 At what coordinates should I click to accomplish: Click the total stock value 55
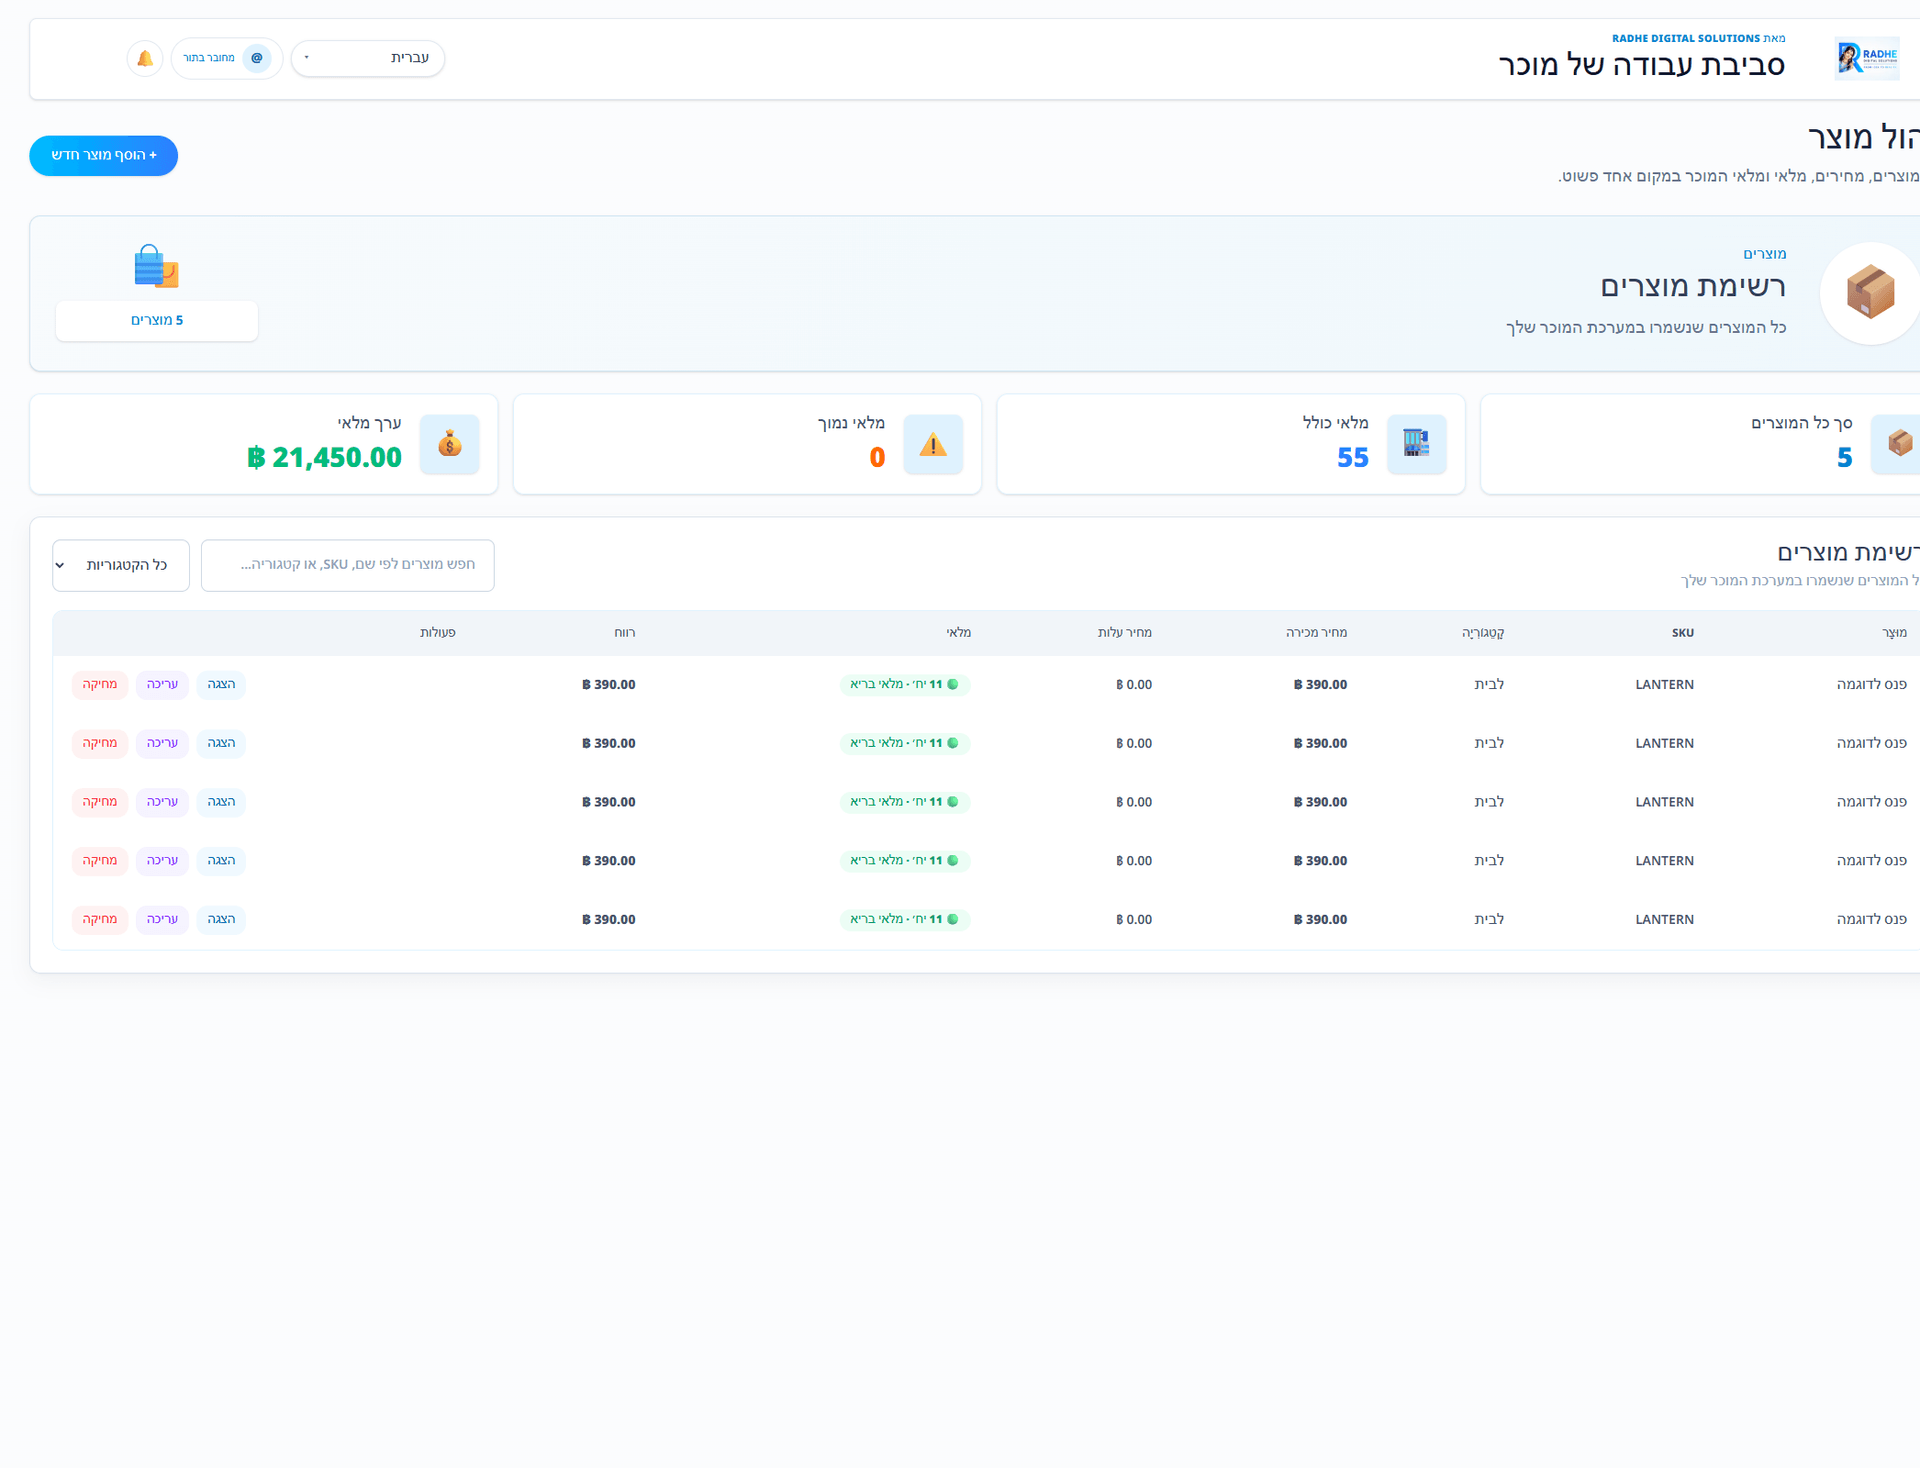pyautogui.click(x=1352, y=457)
